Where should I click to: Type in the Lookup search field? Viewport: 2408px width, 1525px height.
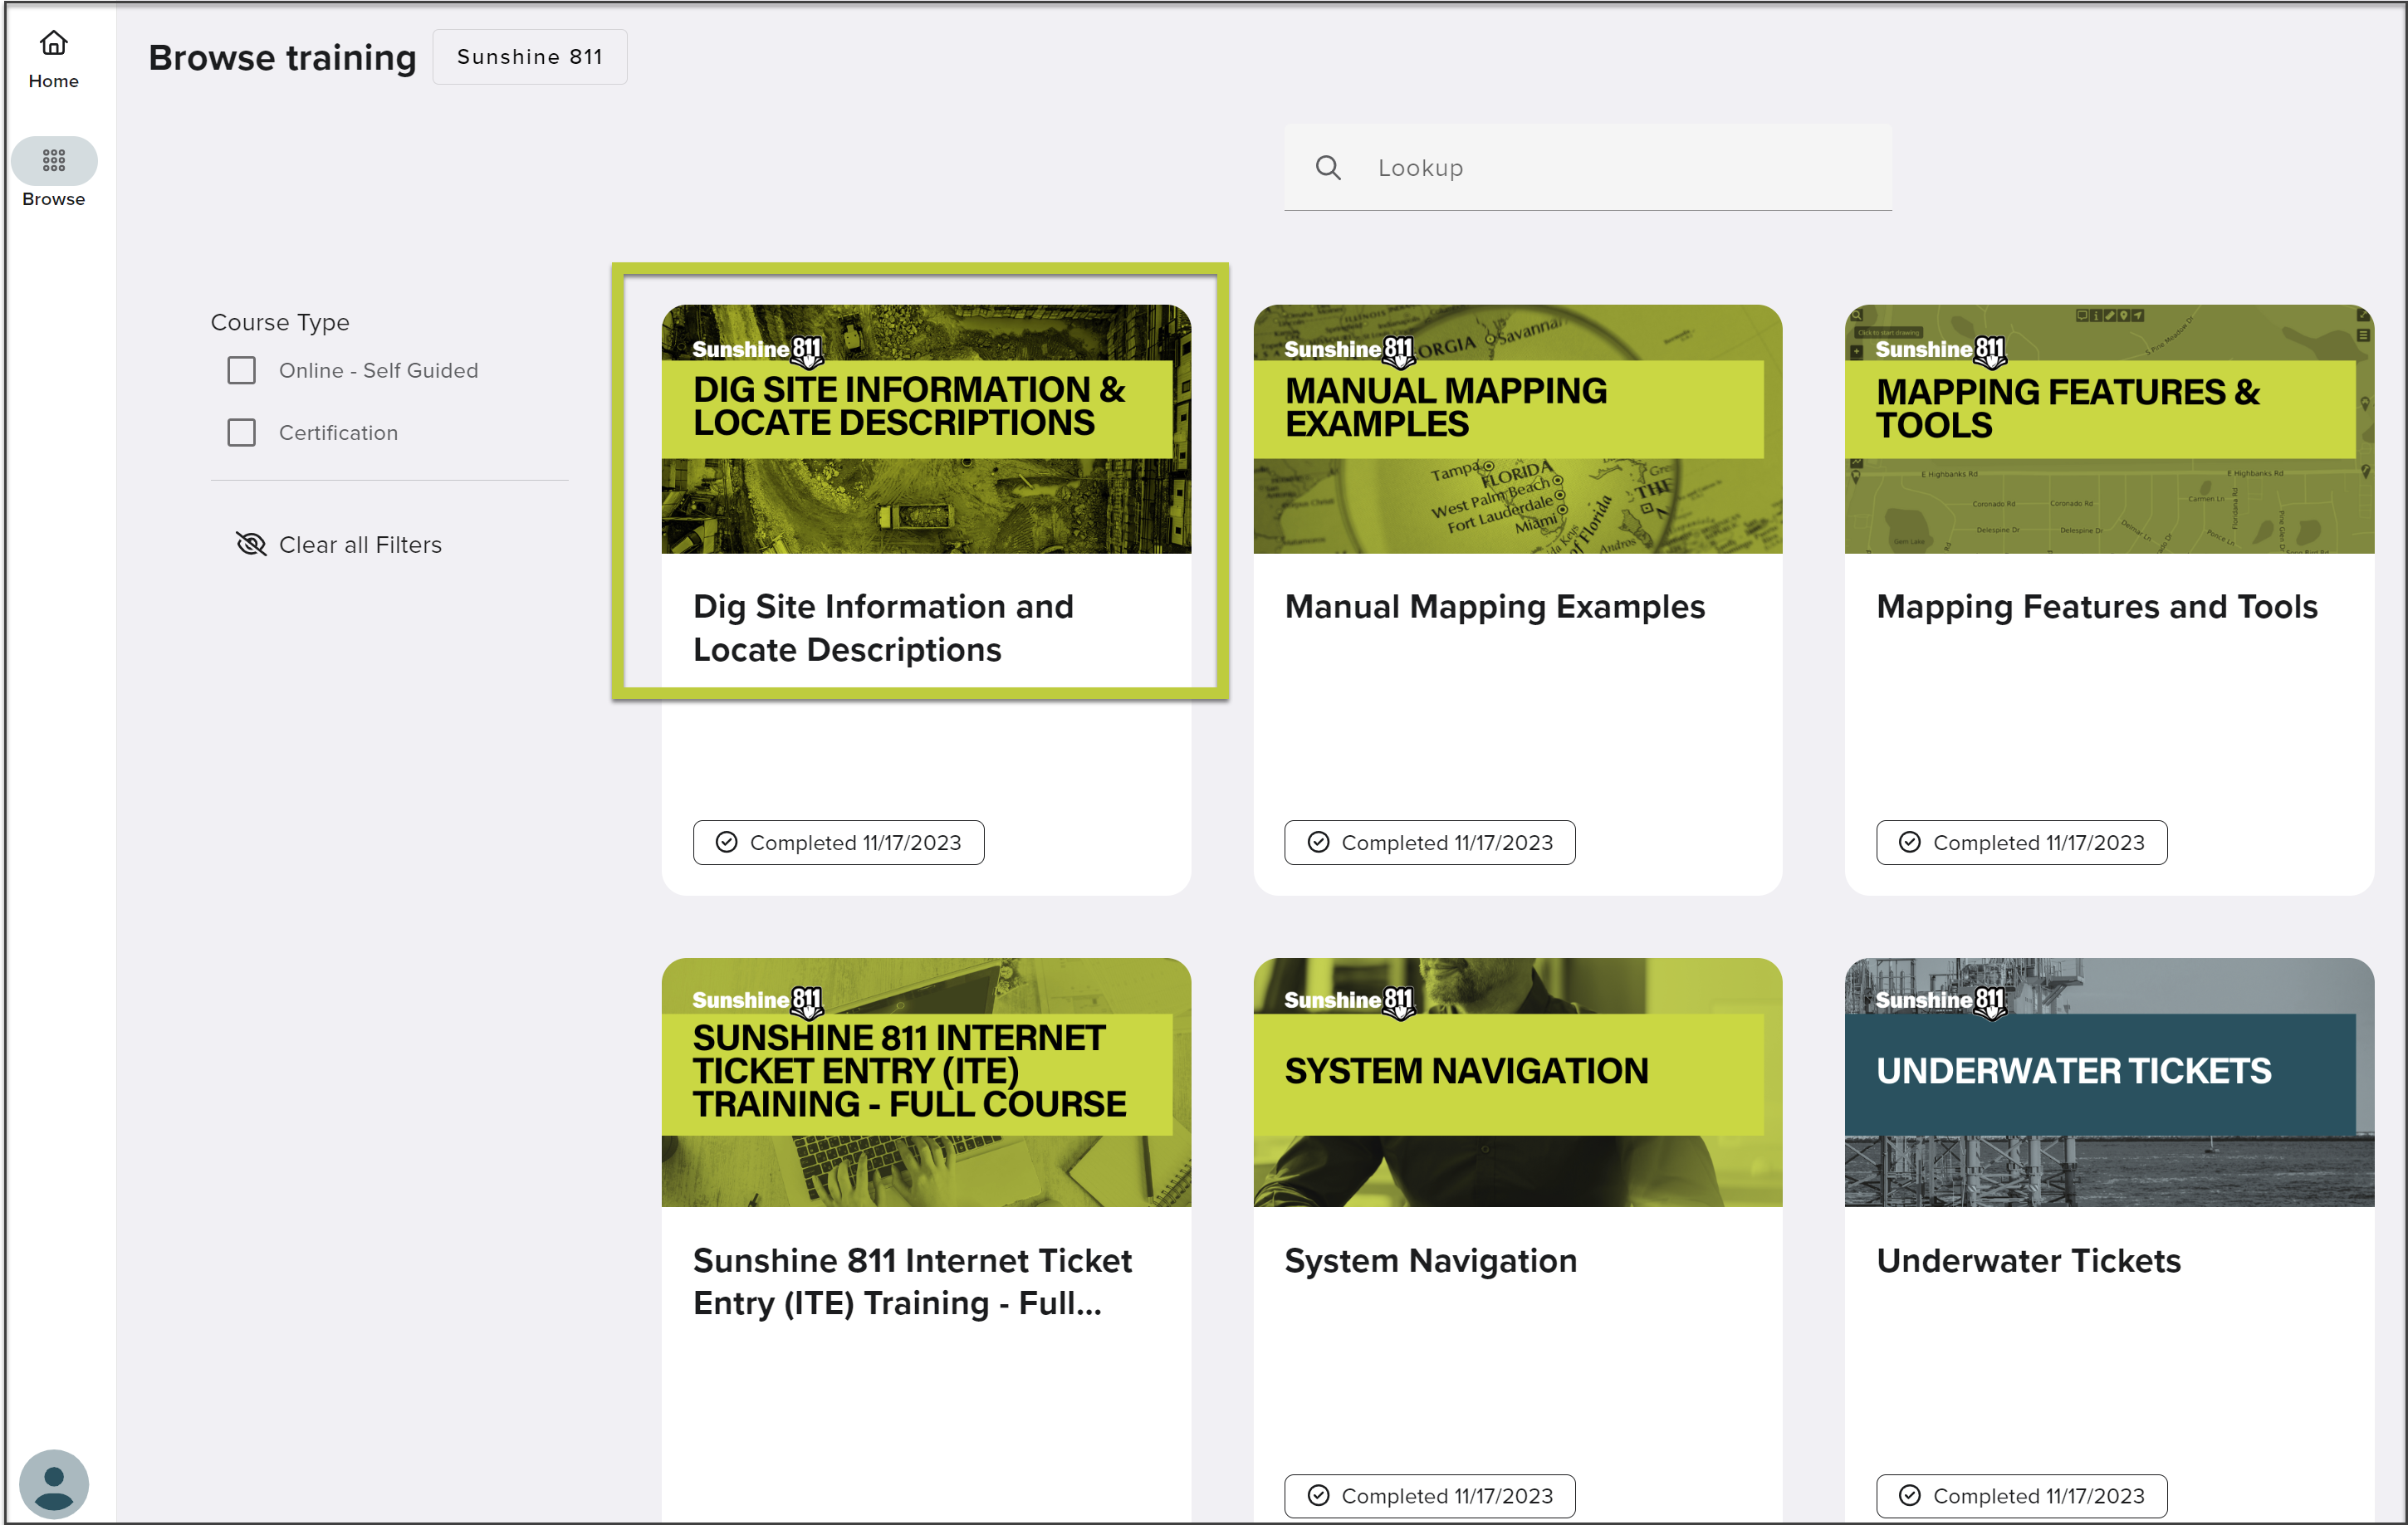pyautogui.click(x=1620, y=168)
